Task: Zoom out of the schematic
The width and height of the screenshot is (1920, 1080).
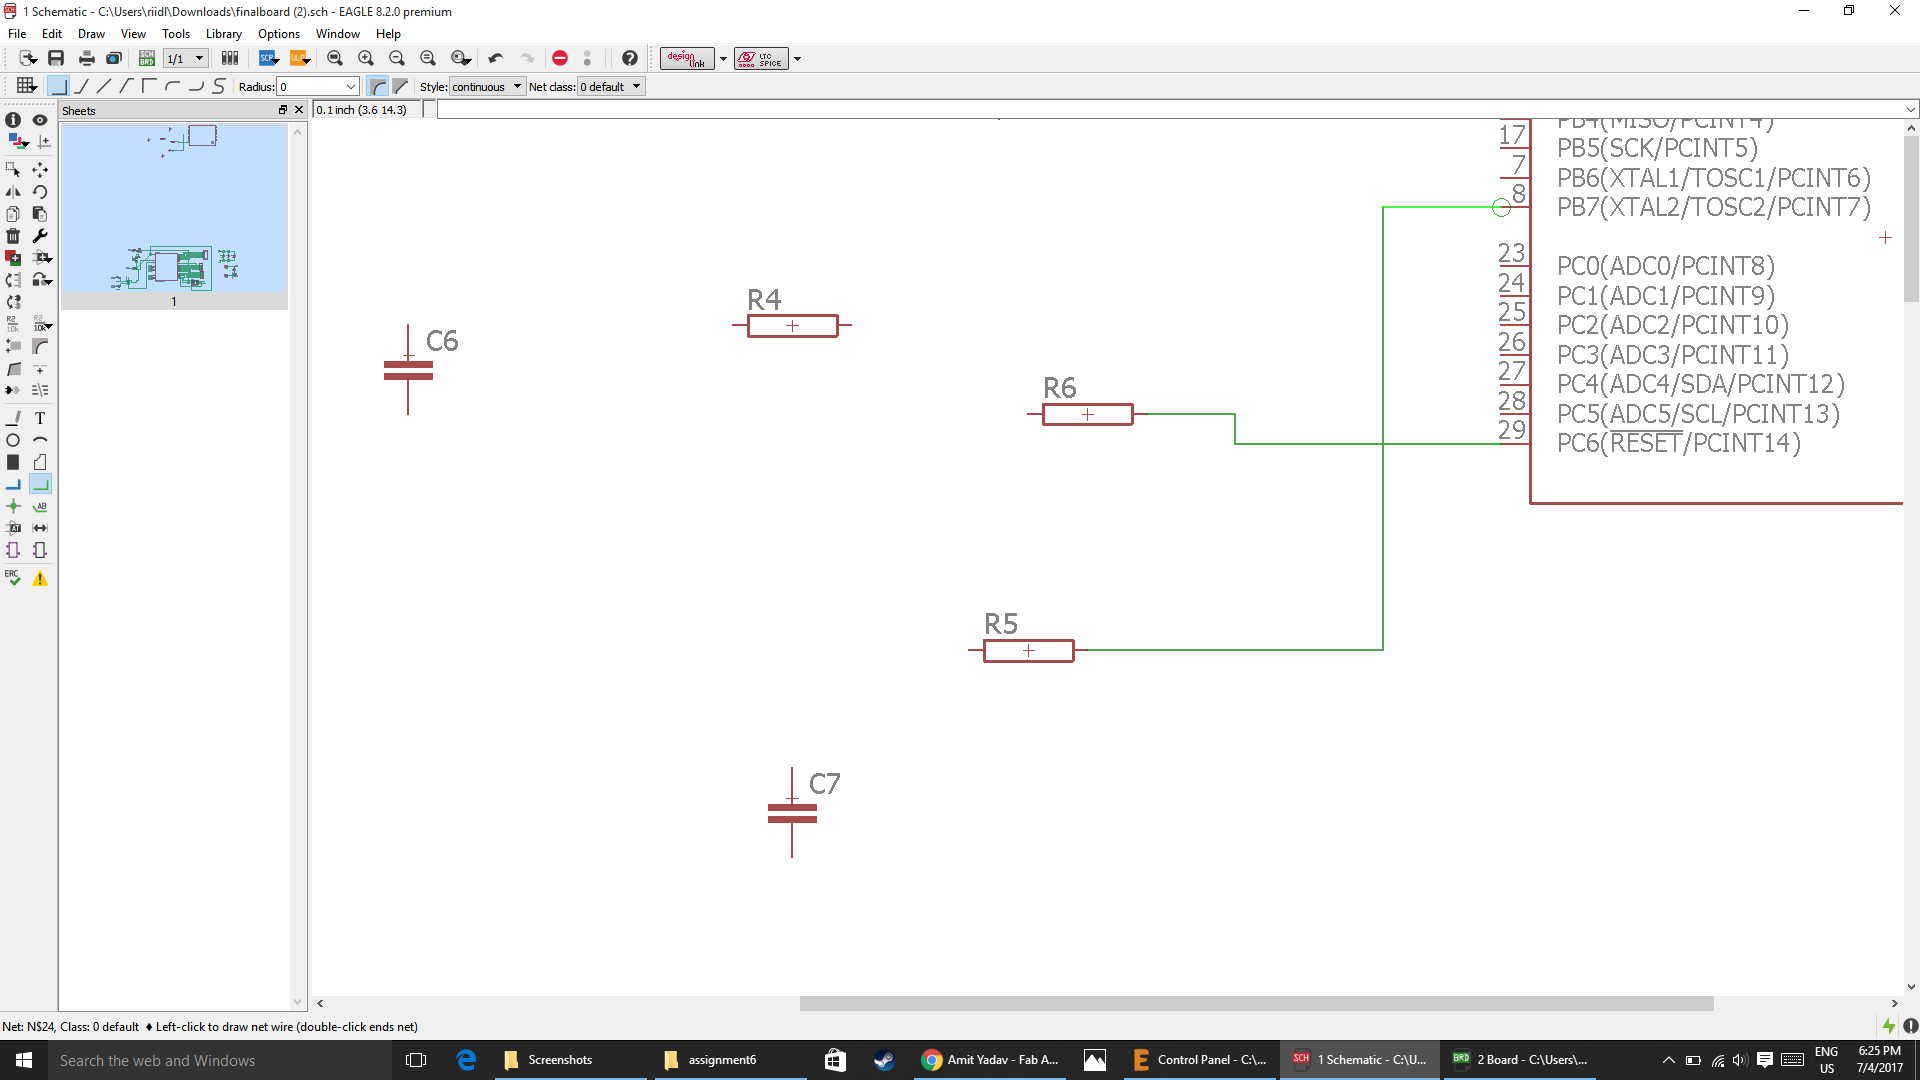Action: coord(397,58)
